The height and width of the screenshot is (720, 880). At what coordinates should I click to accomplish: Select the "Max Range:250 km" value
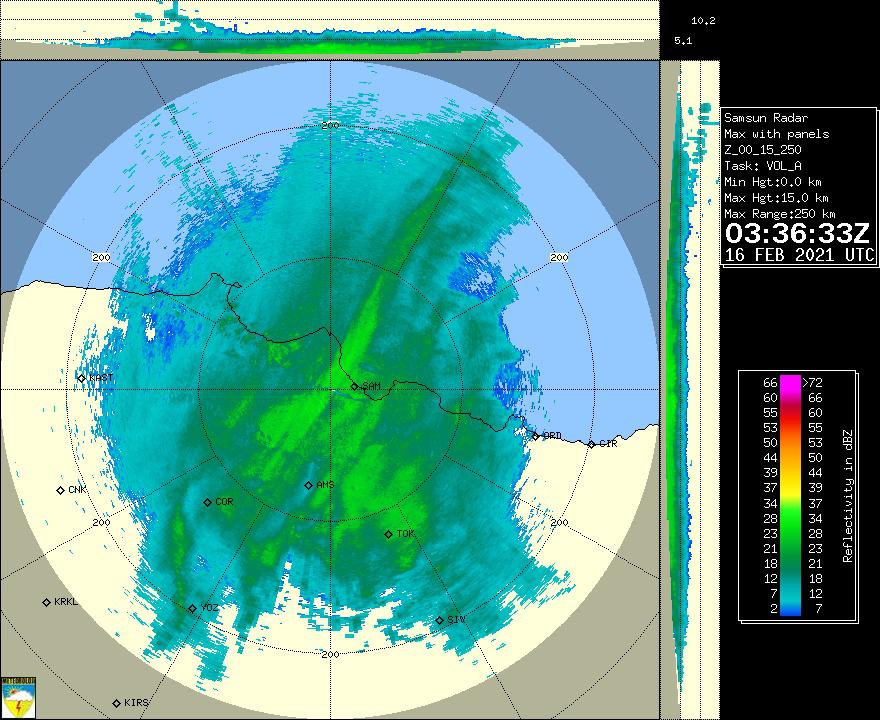coord(780,214)
